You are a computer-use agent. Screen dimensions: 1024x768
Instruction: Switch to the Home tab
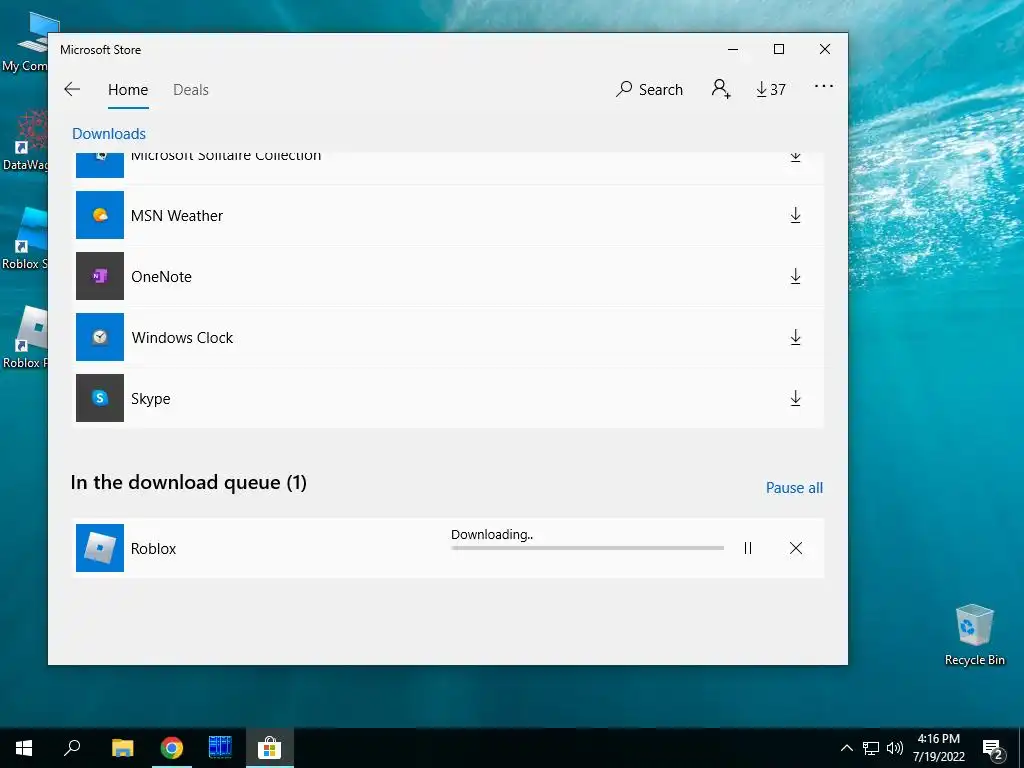128,89
